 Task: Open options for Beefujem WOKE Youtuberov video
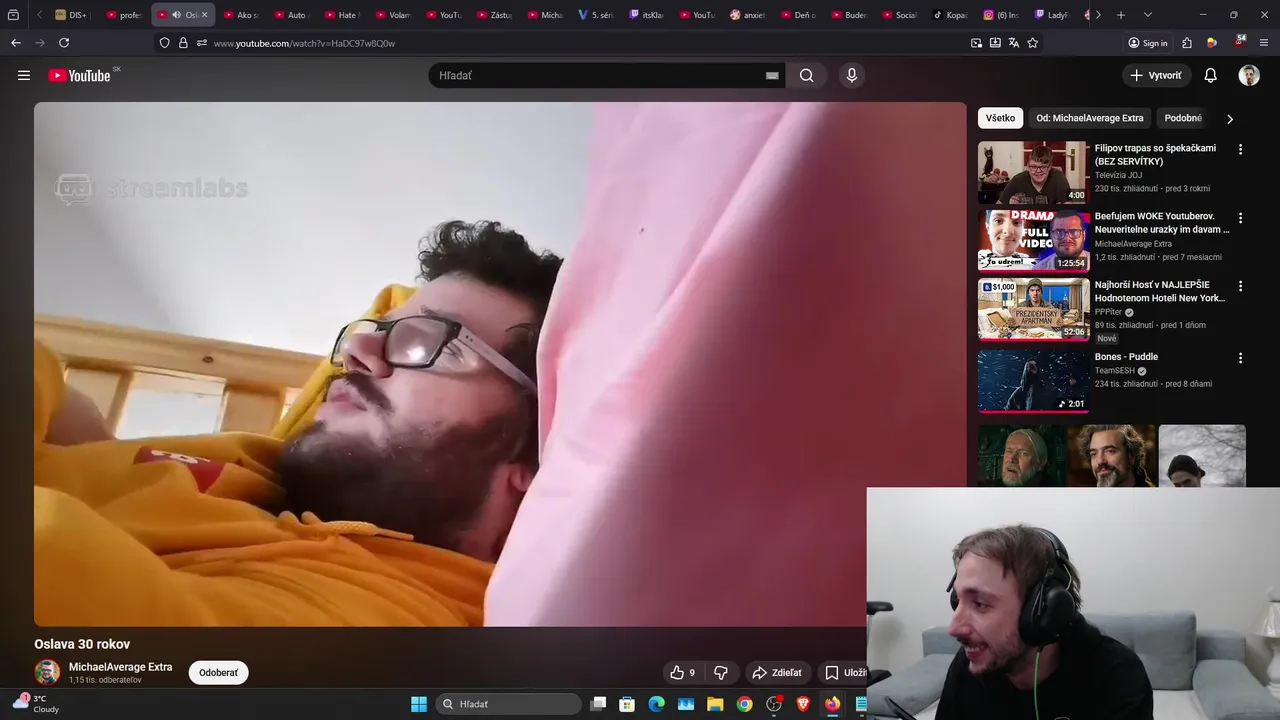[1240, 217]
